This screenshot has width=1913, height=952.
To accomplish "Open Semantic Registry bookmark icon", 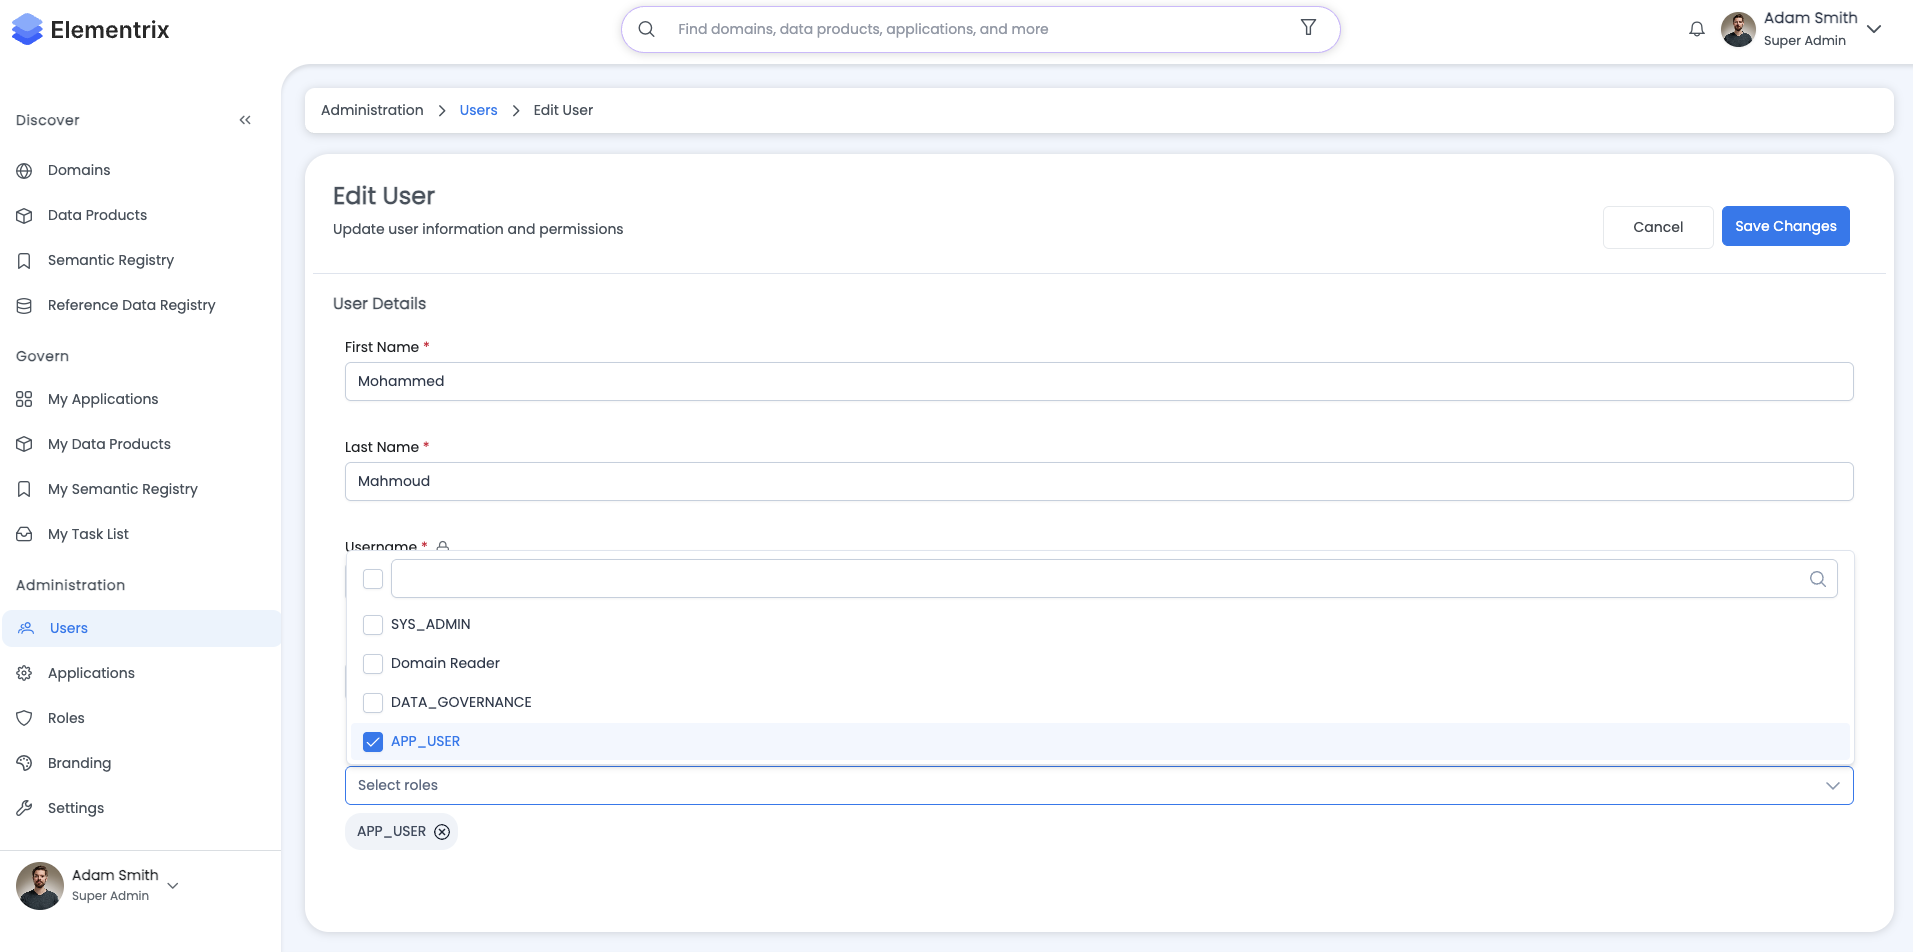I will tap(25, 261).
